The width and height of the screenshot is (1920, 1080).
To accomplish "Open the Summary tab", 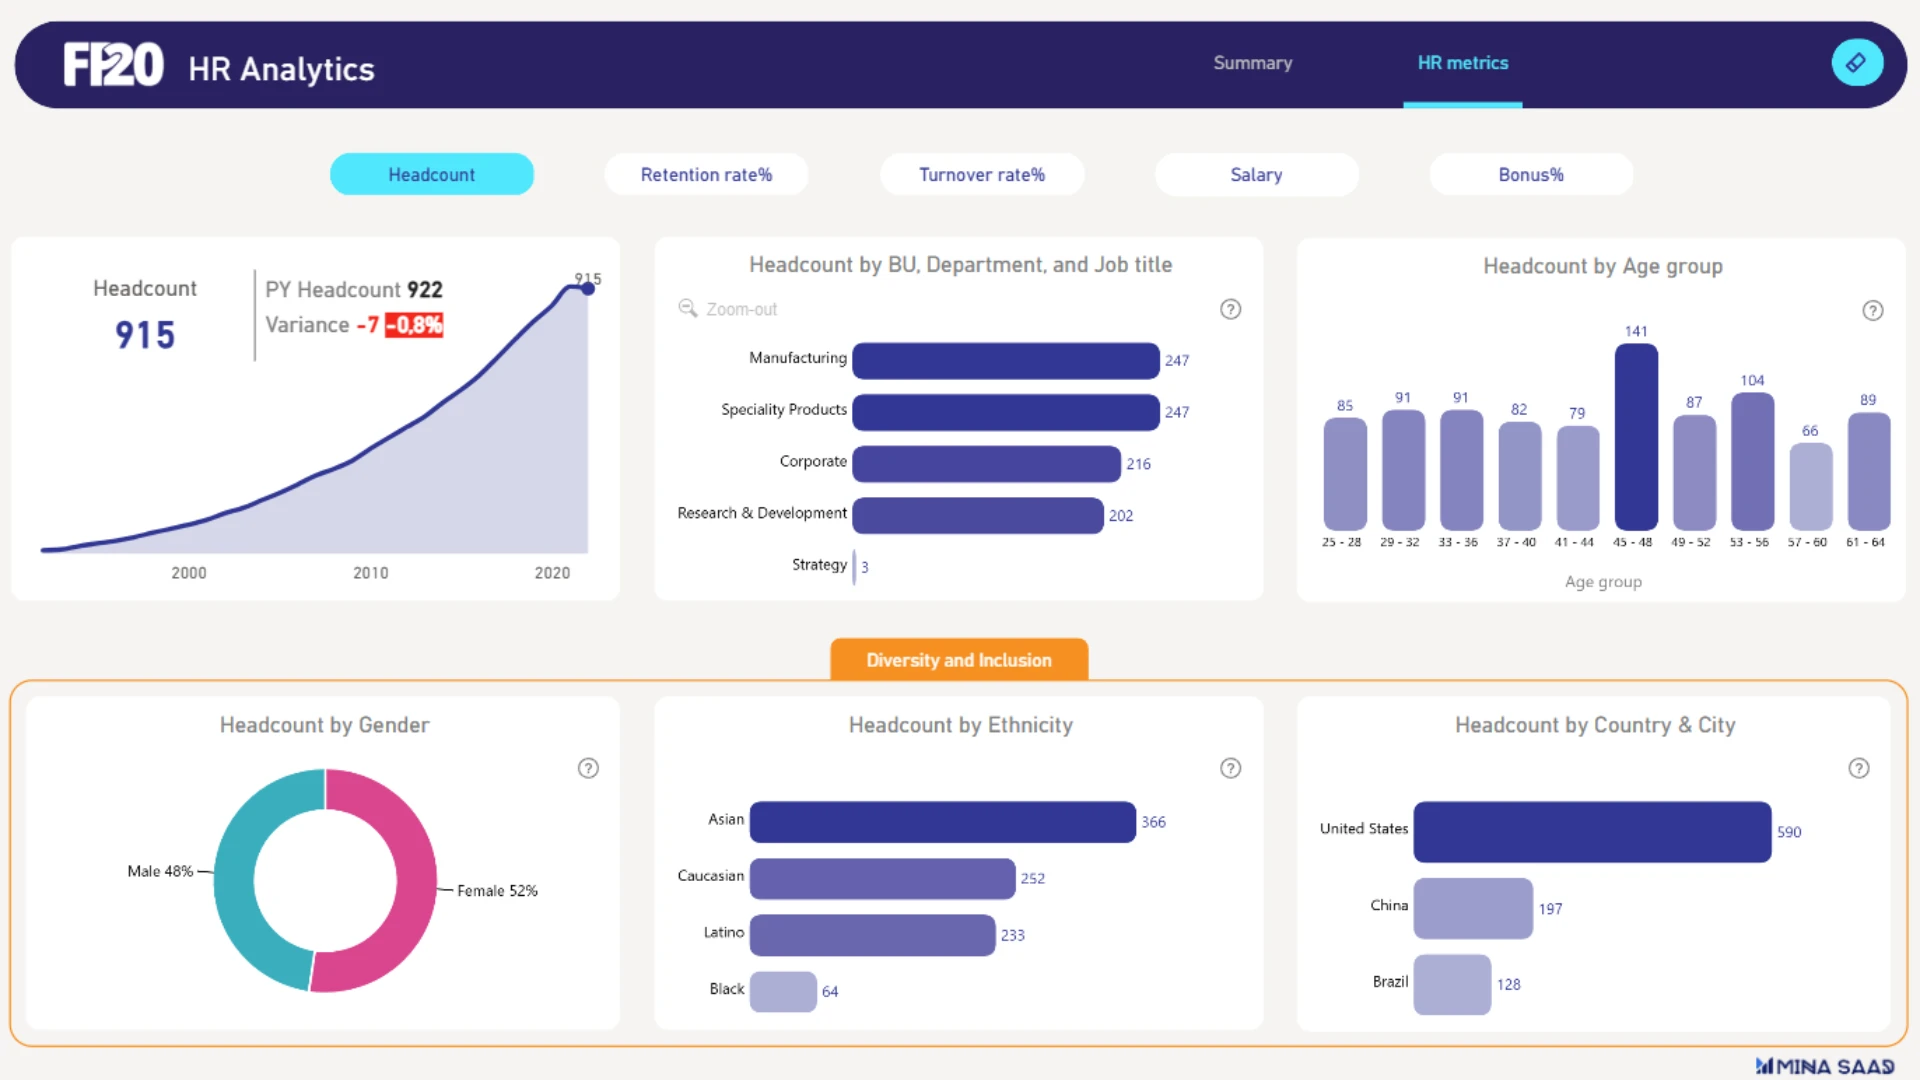I will pos(1252,63).
